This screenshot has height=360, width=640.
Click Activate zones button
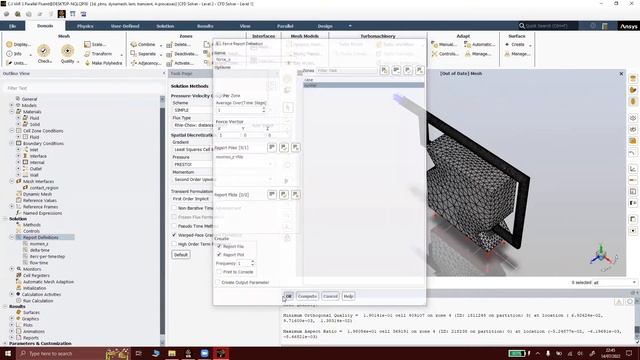(180, 63)
